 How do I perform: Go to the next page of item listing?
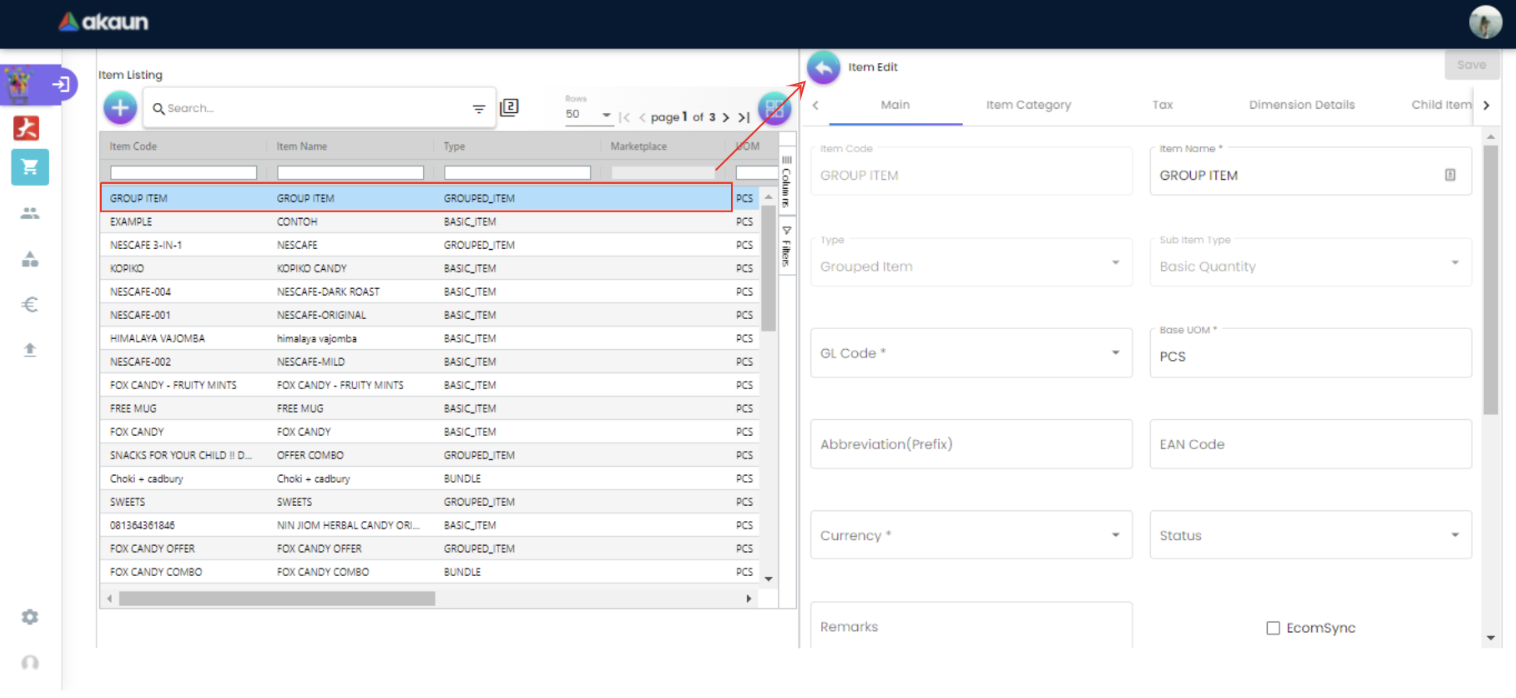point(726,117)
